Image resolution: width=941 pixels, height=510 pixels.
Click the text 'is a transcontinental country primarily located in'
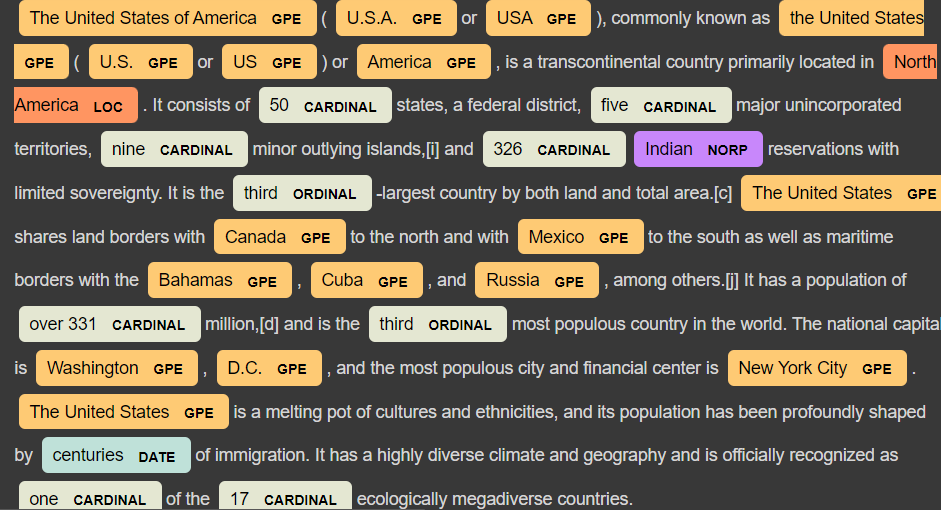coord(689,62)
